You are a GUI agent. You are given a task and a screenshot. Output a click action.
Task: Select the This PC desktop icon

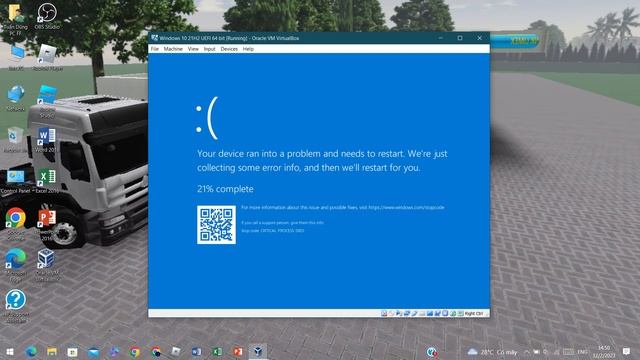pyautogui.click(x=16, y=58)
